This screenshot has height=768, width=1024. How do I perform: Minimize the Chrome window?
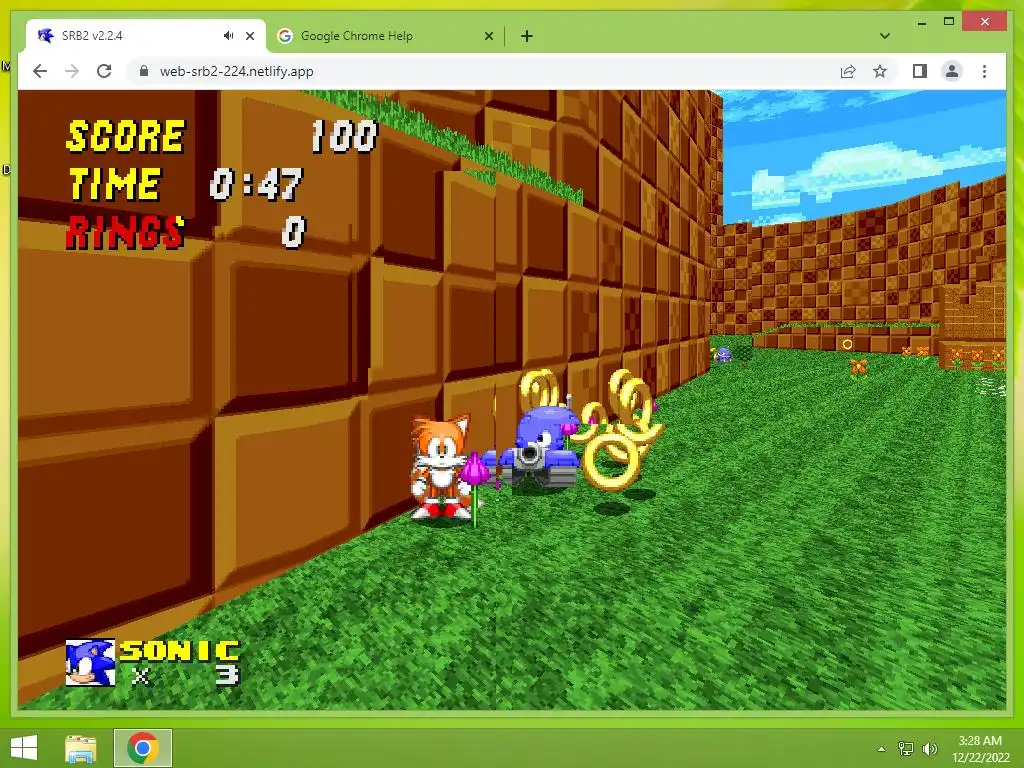pyautogui.click(x=921, y=22)
